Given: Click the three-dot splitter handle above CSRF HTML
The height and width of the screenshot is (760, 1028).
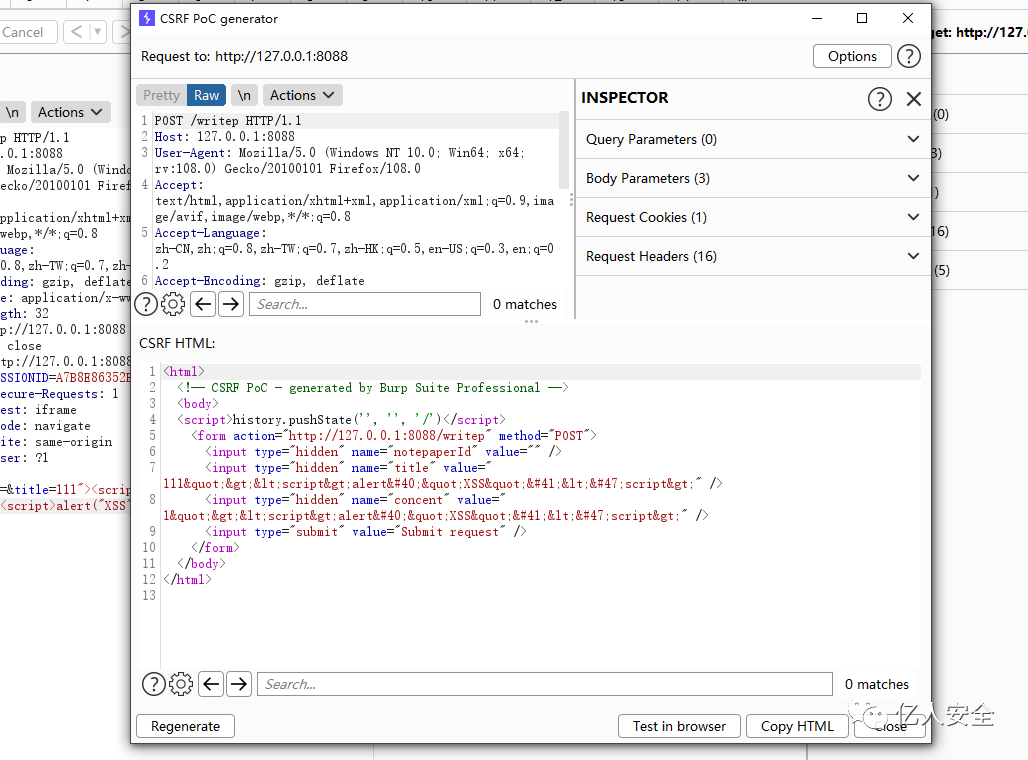Looking at the screenshot, I should pyautogui.click(x=531, y=322).
